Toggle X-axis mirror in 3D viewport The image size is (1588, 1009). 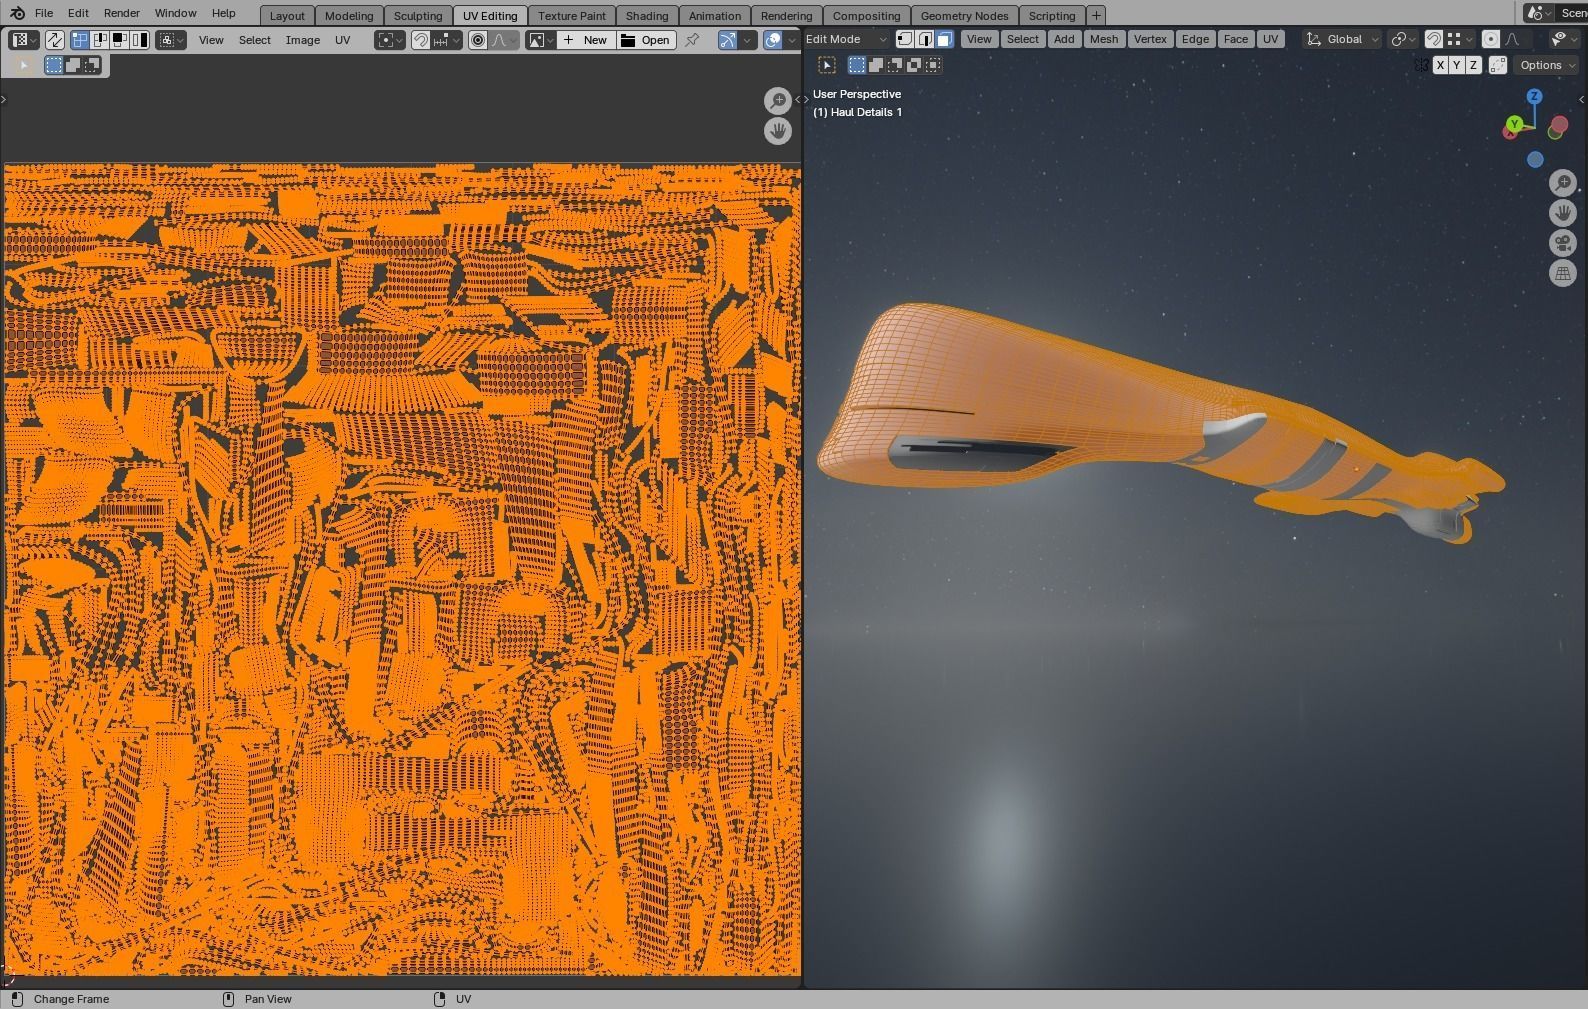pos(1440,65)
